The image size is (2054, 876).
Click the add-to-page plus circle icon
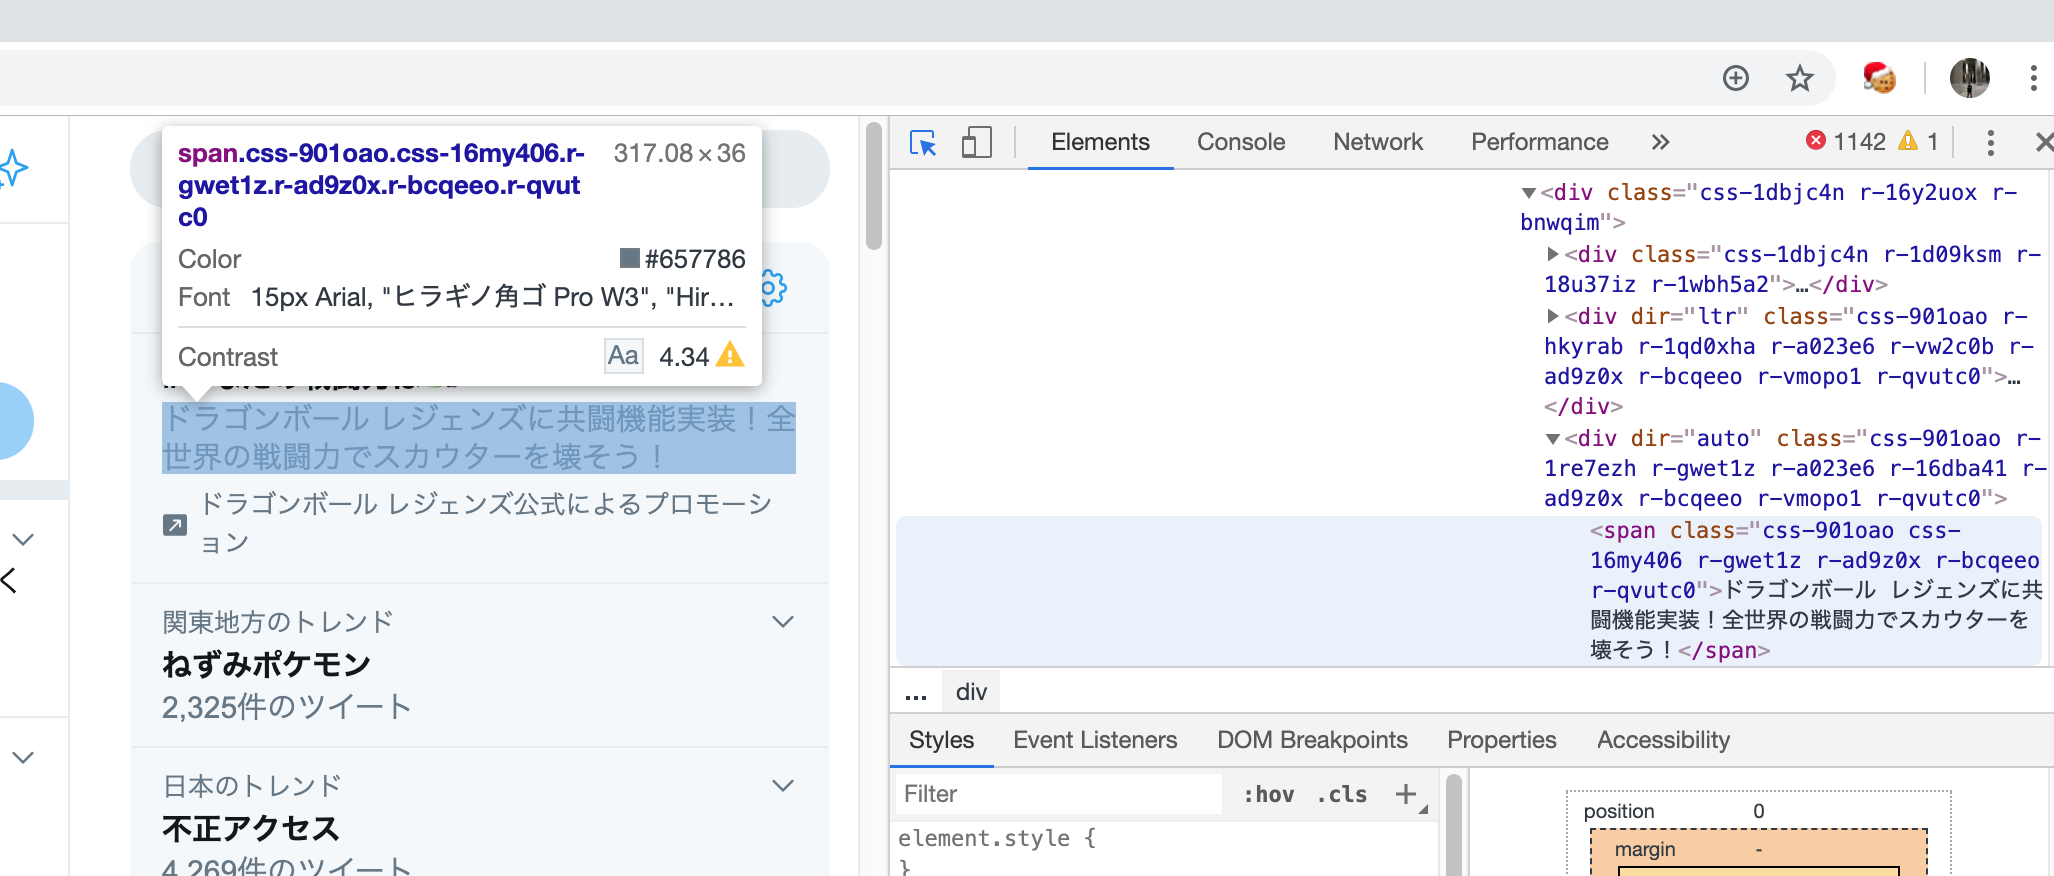click(x=1736, y=78)
